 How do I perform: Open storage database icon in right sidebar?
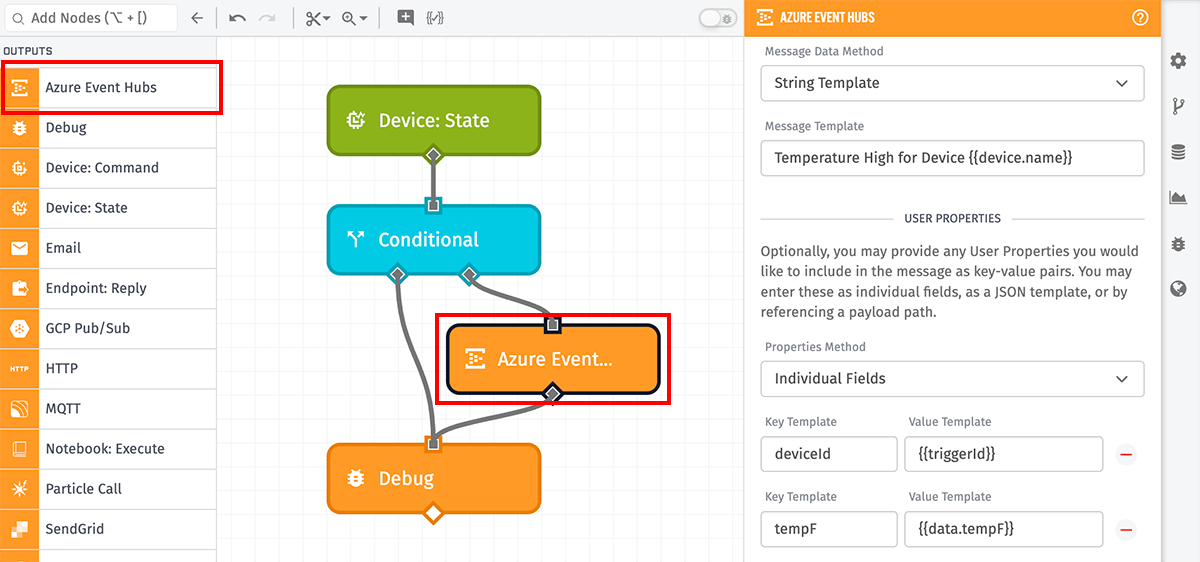(x=1179, y=152)
